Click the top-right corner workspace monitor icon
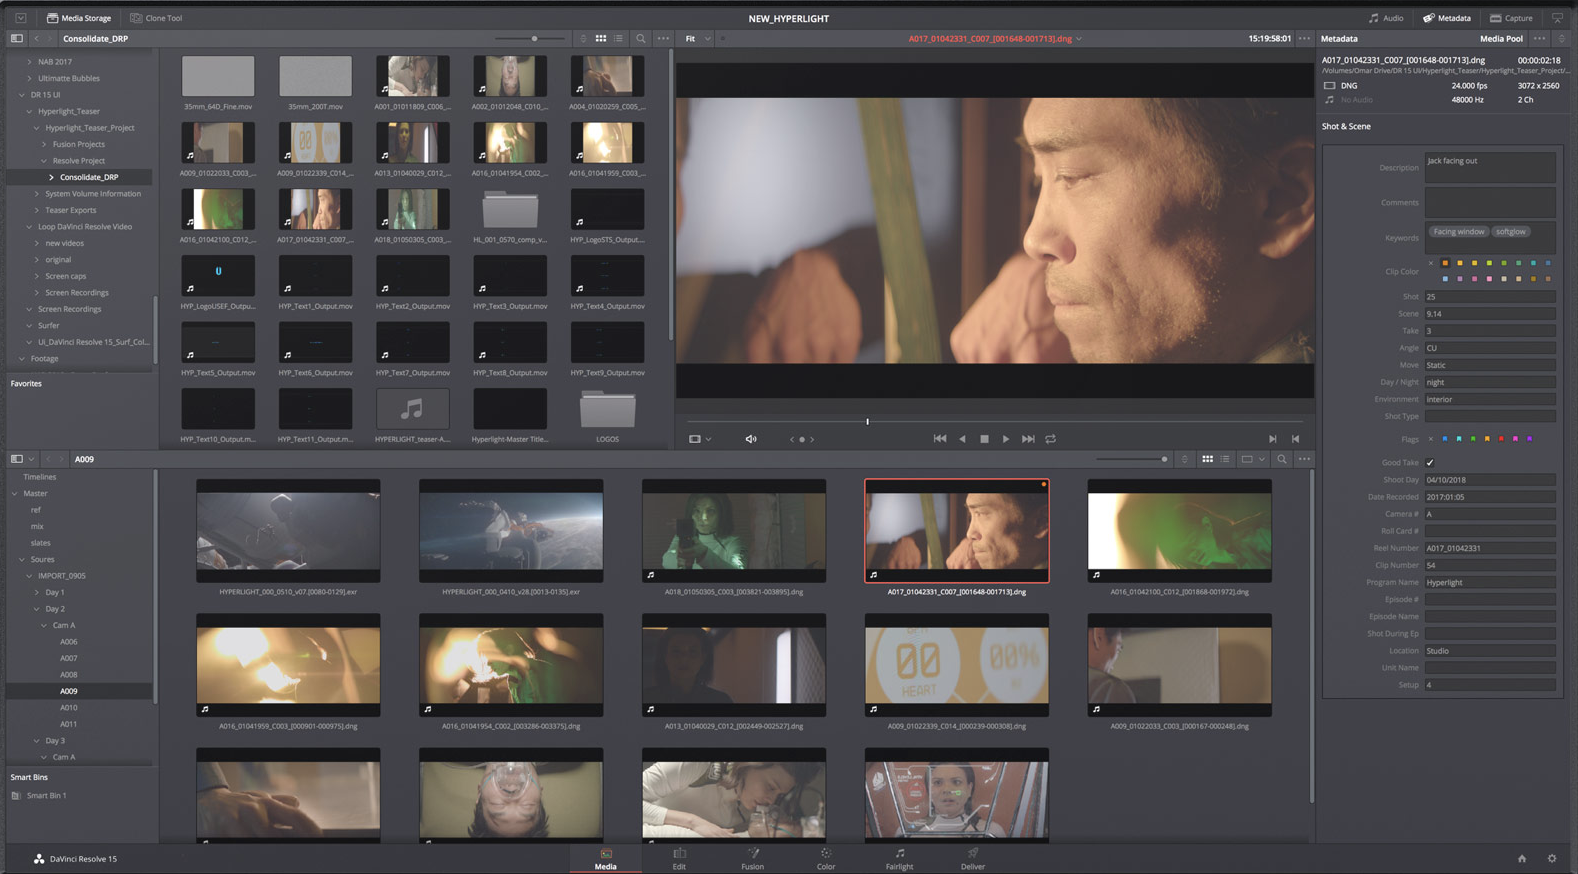 1557,18
